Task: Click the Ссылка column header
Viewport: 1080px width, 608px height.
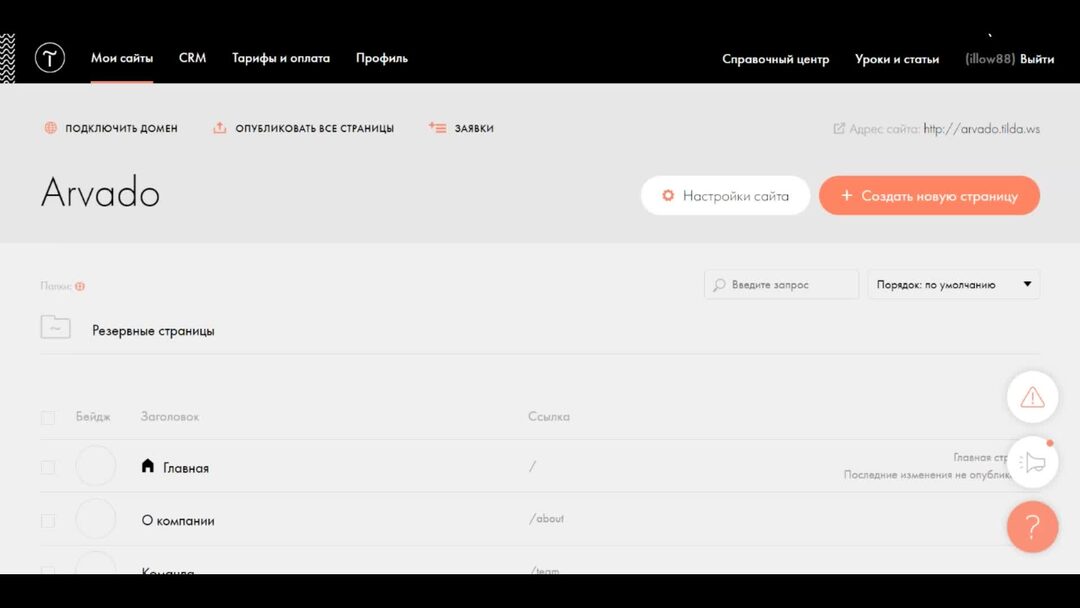Action: [549, 417]
